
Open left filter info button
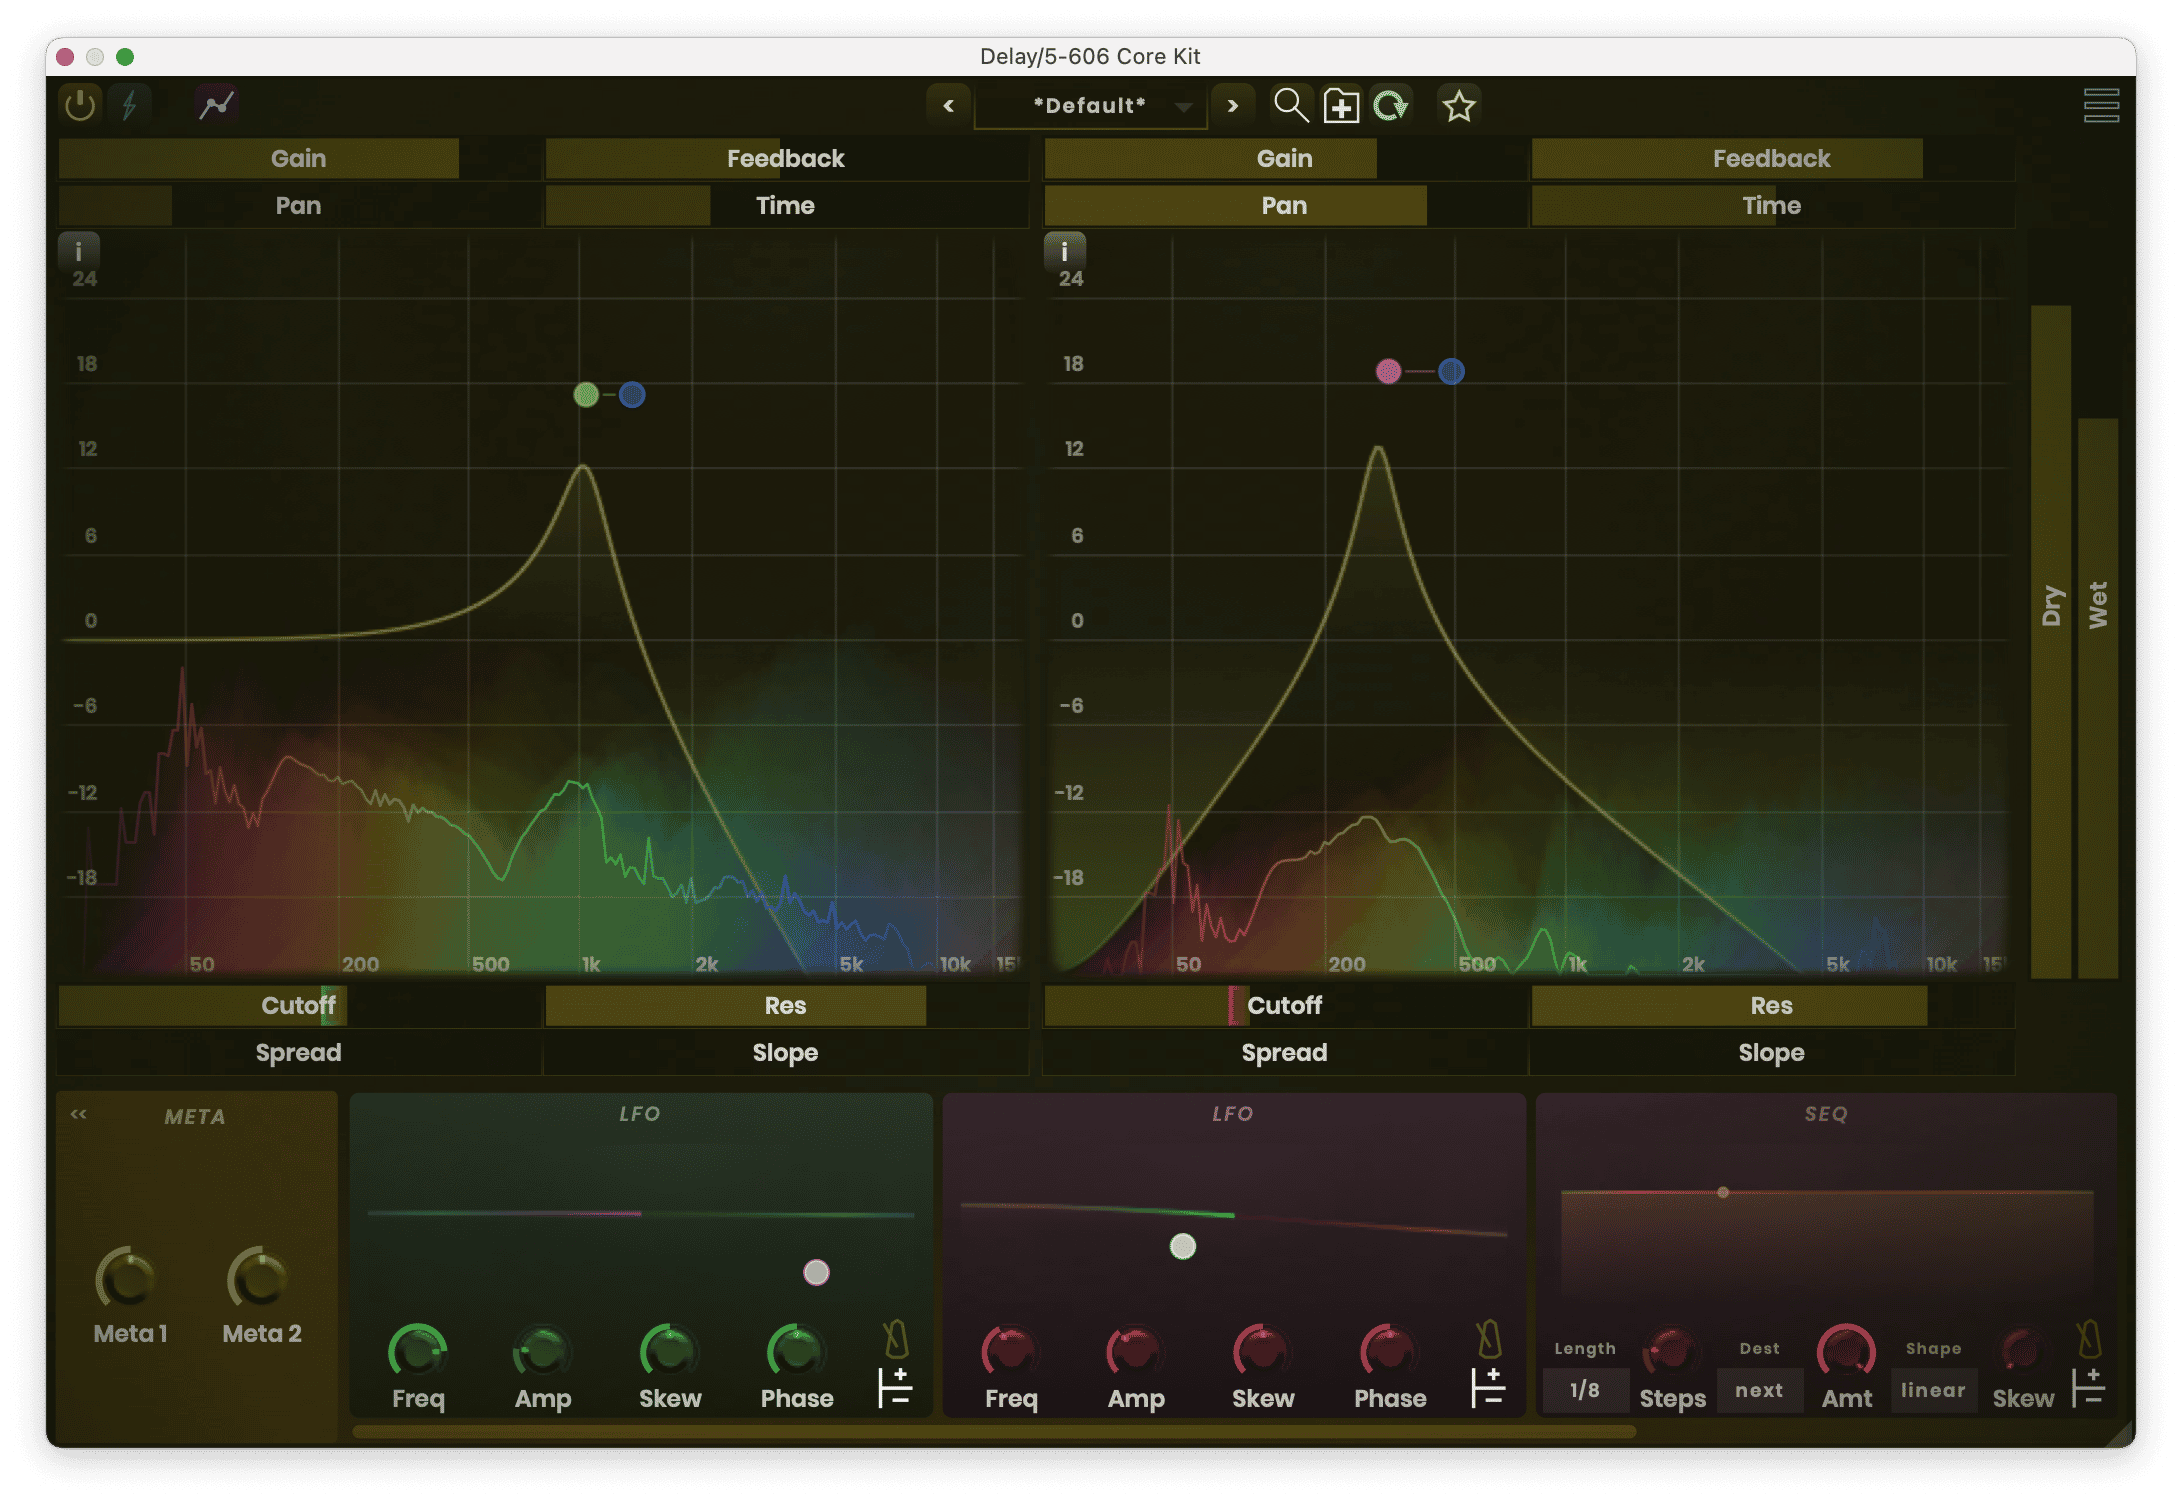(78, 250)
